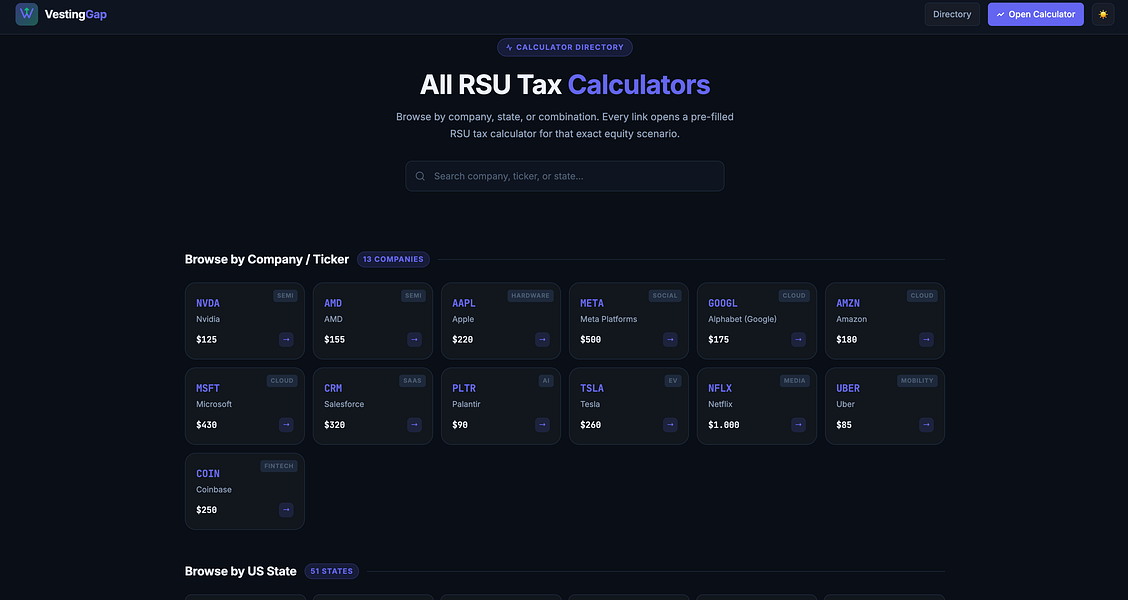
Task: Click the $500 Meta price
Action: [x=591, y=340]
